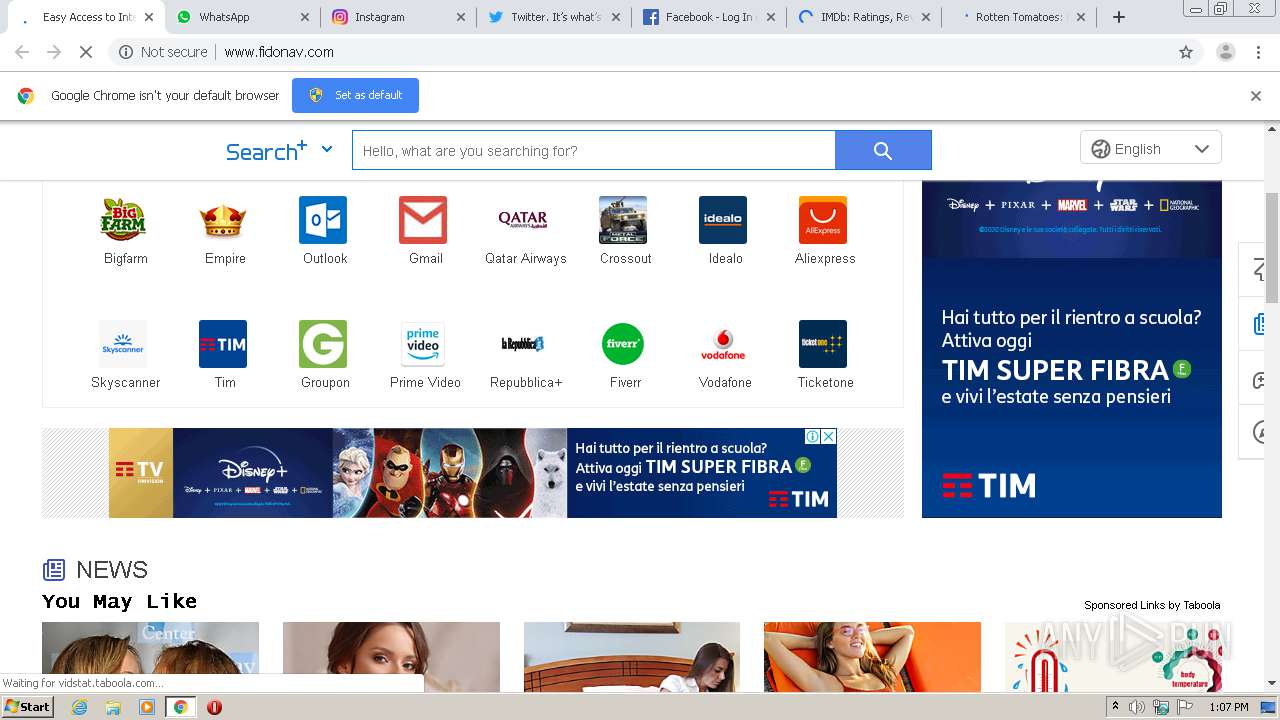The image size is (1280, 720).
Task: Click the address bar URL
Action: 279,52
